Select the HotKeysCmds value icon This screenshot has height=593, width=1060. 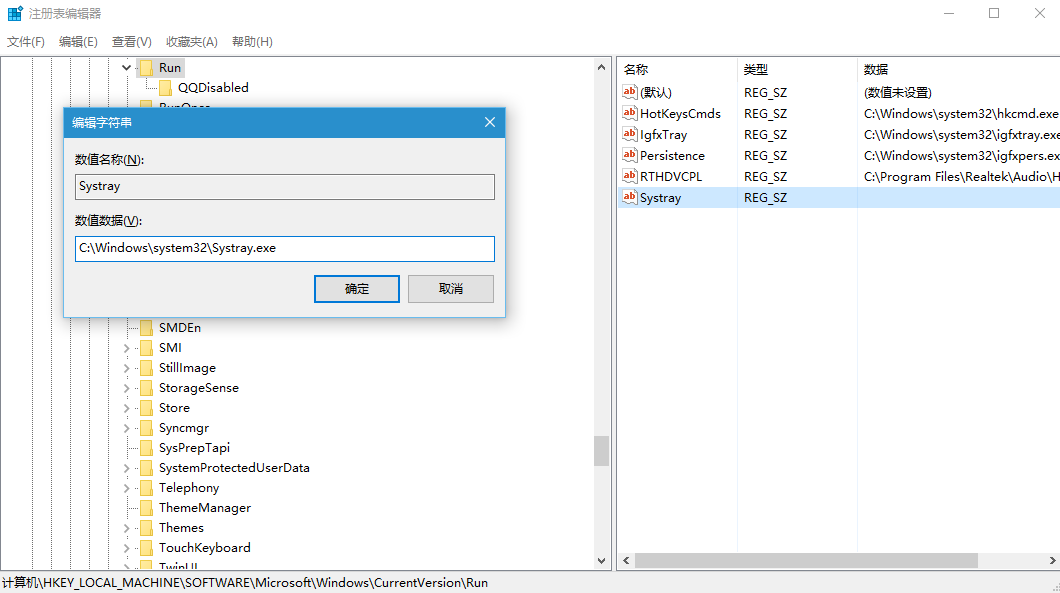(630, 113)
